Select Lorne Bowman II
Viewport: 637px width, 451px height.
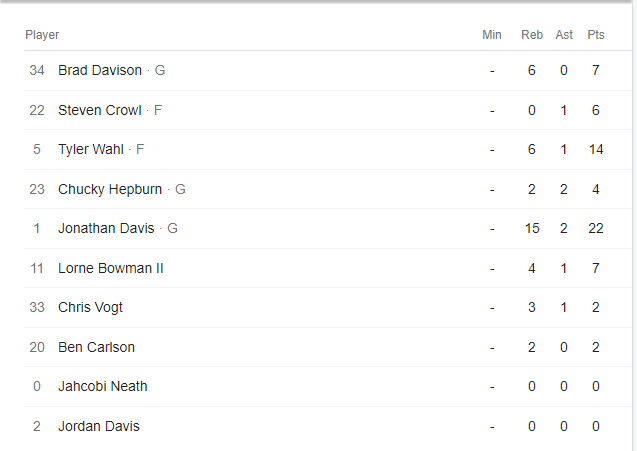110,268
